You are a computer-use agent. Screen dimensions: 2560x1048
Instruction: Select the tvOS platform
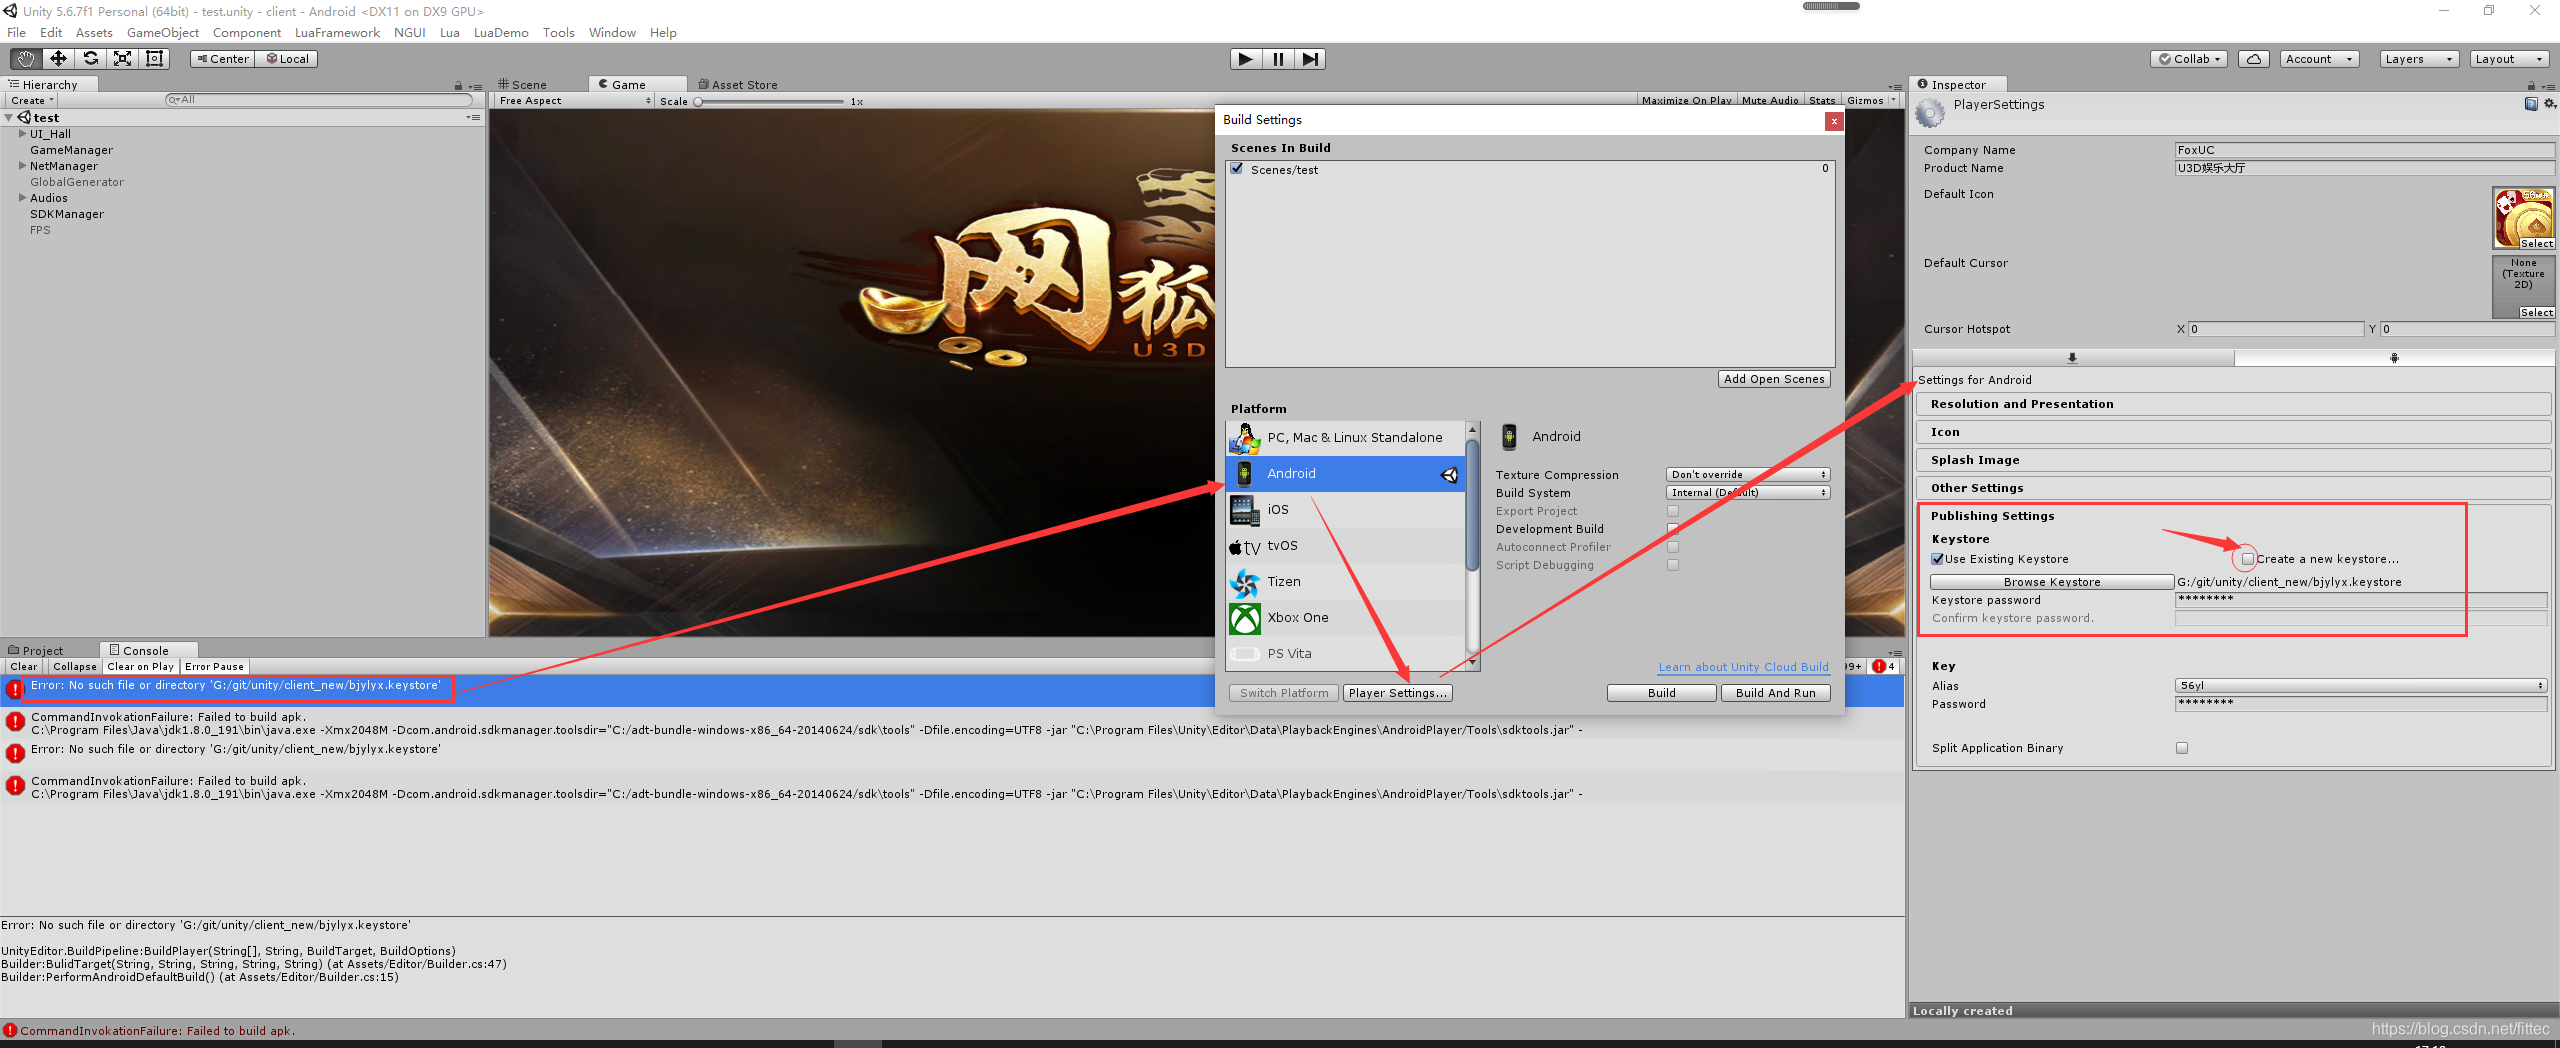point(1346,545)
